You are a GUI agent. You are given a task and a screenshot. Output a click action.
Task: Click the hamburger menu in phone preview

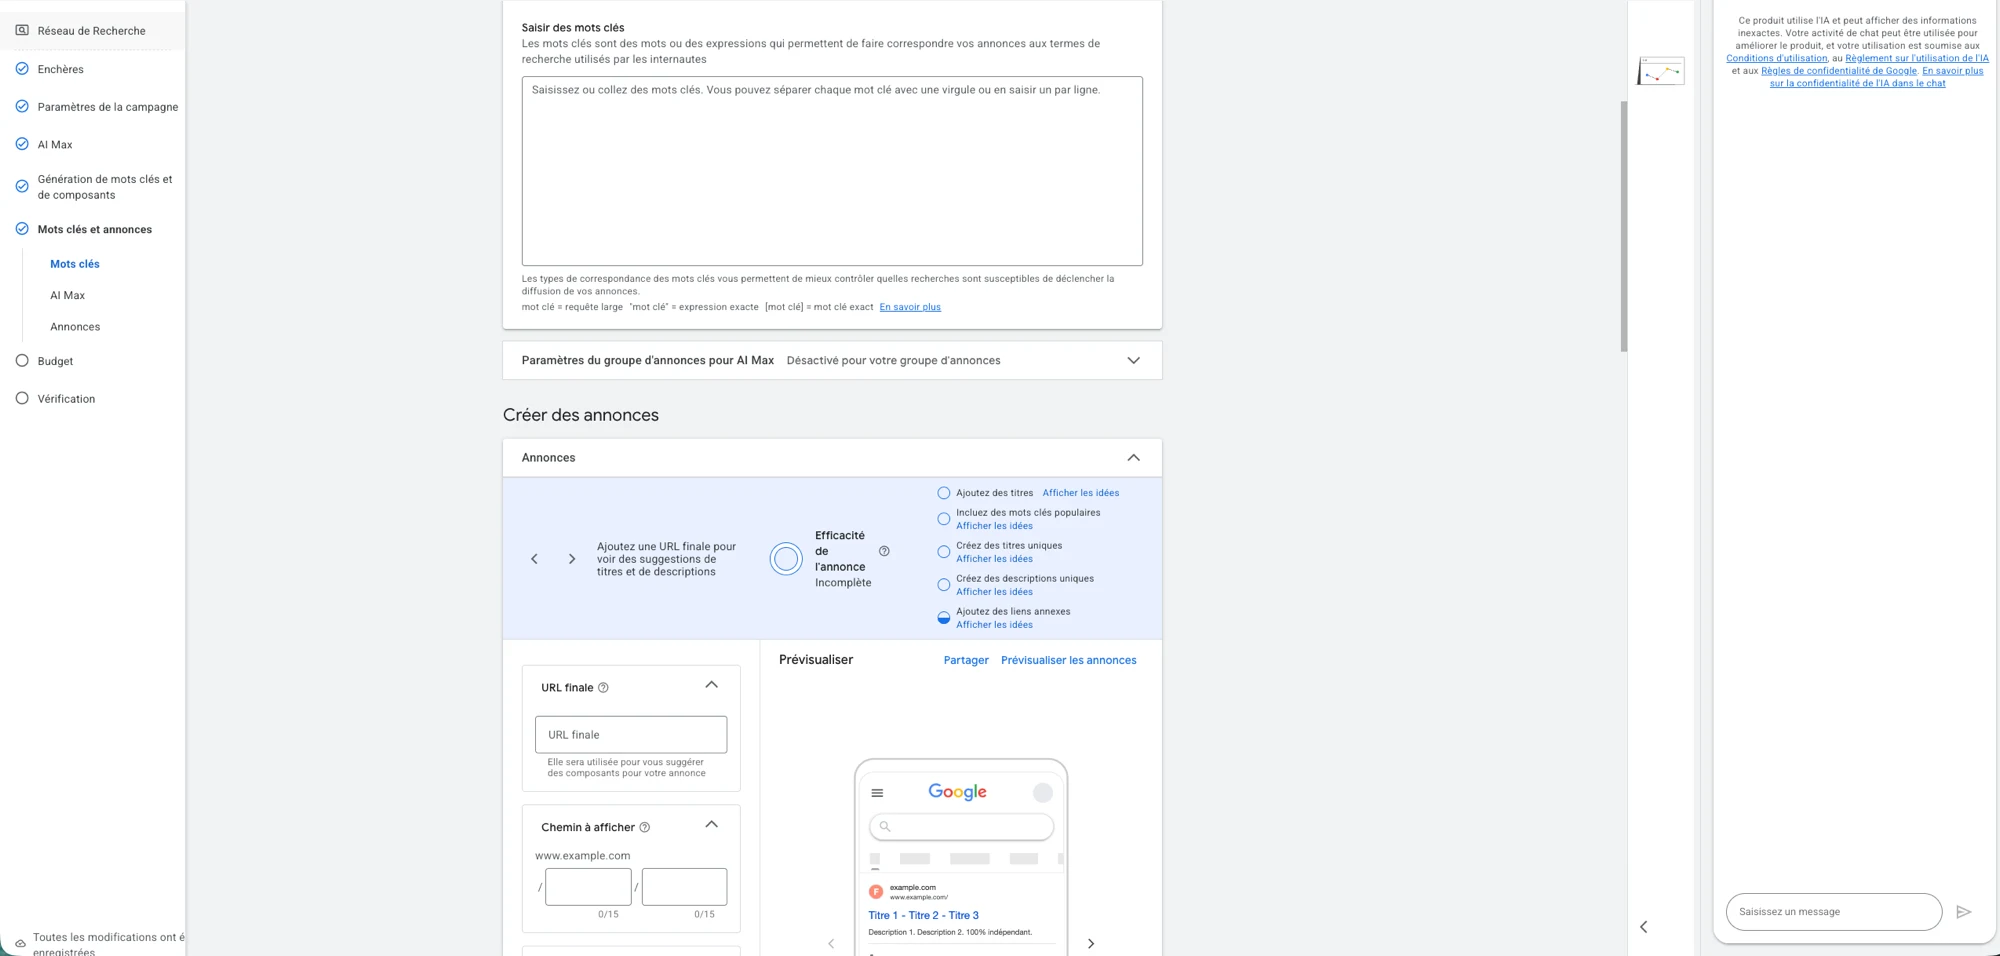pos(877,793)
